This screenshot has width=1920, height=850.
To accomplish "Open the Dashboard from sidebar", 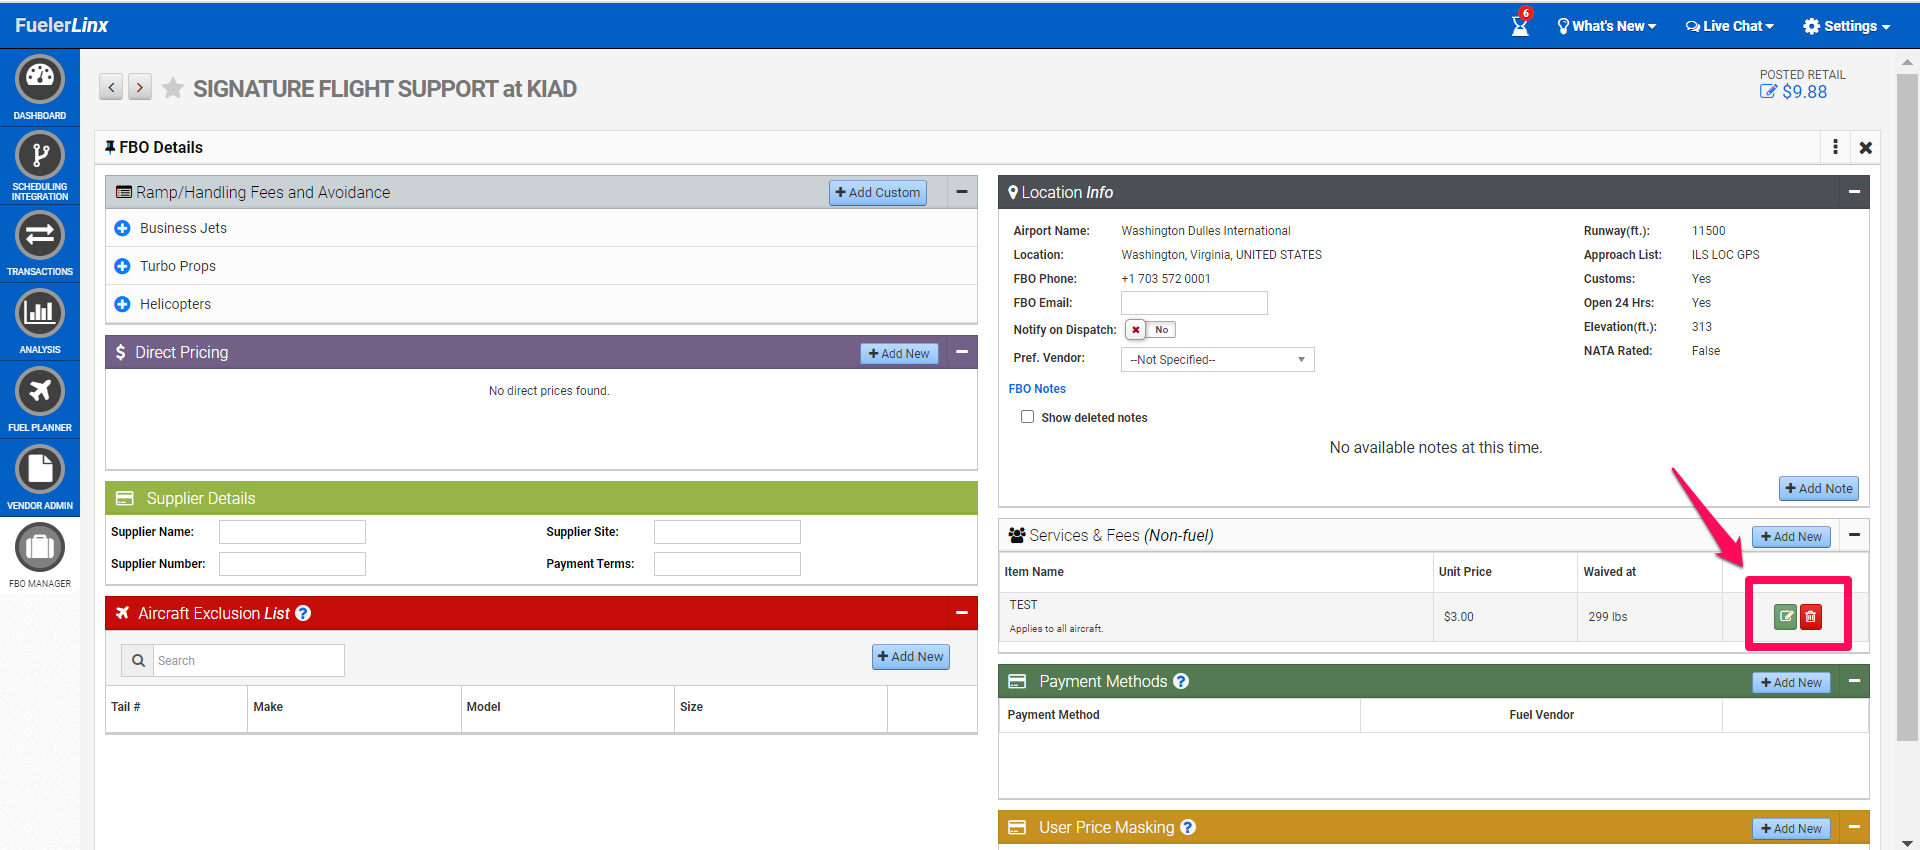I will [x=40, y=86].
